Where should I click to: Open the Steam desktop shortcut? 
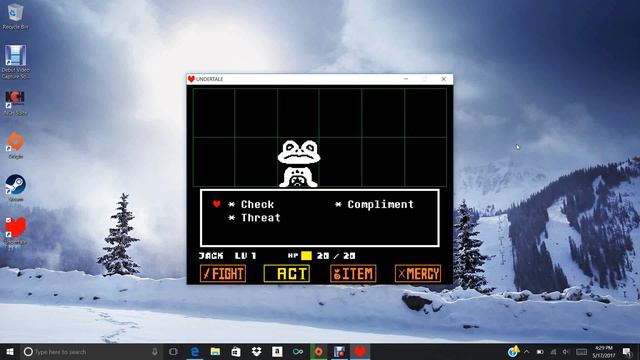click(16, 188)
